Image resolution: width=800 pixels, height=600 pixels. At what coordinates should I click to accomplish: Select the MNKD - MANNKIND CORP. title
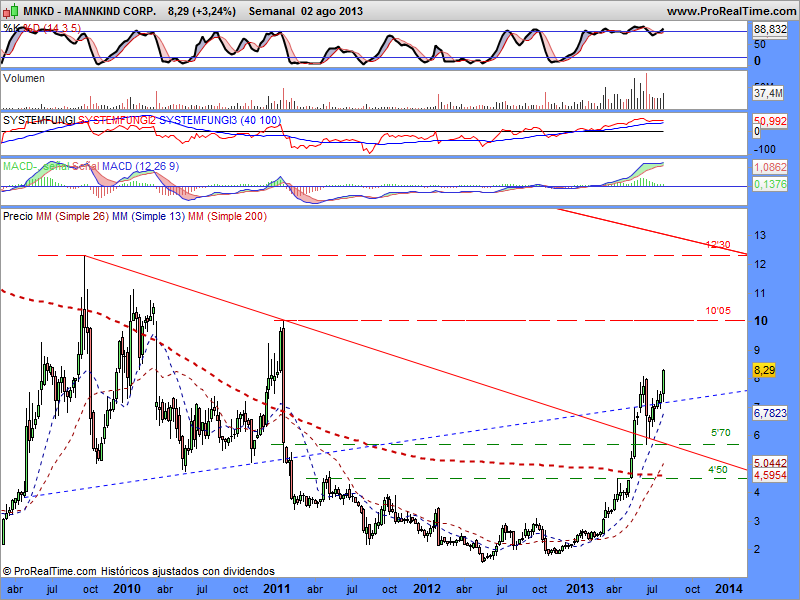90,11
